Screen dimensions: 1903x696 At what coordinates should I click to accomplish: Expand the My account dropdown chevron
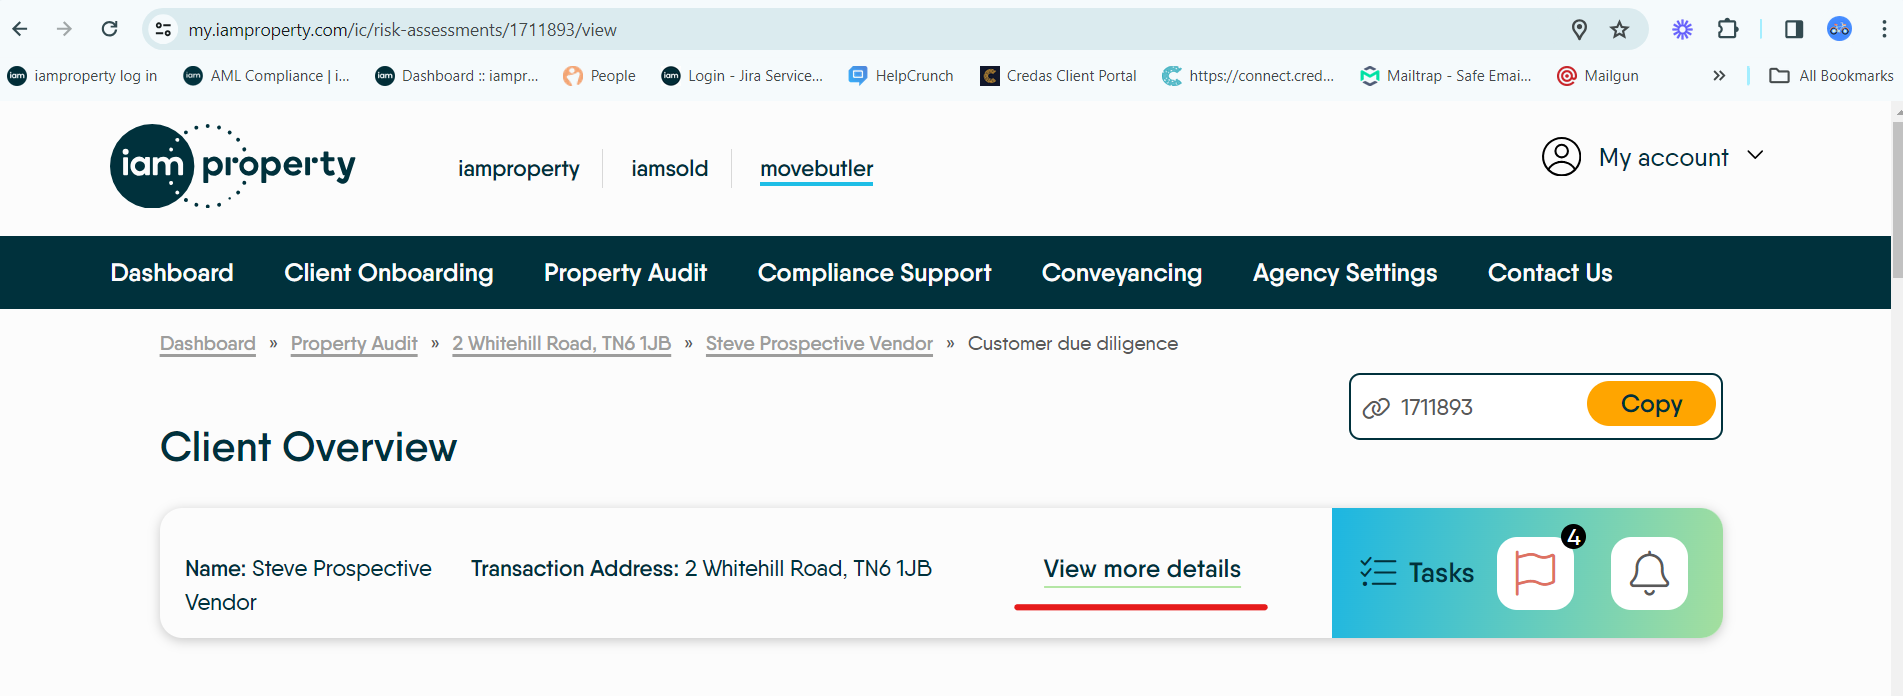click(x=1755, y=156)
